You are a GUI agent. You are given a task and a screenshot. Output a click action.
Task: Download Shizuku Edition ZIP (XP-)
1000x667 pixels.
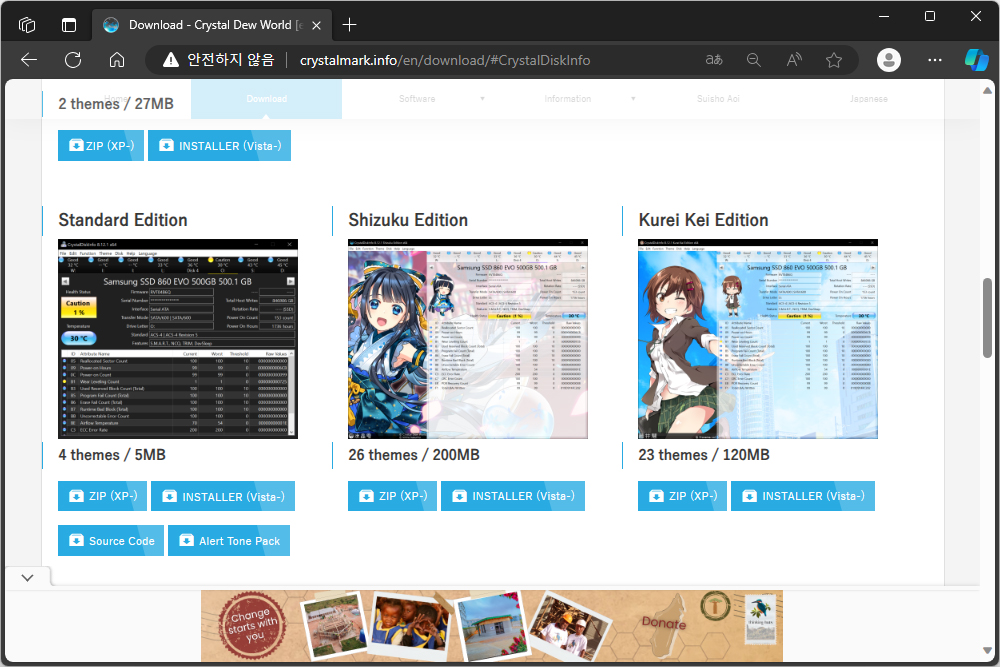[x=392, y=496]
